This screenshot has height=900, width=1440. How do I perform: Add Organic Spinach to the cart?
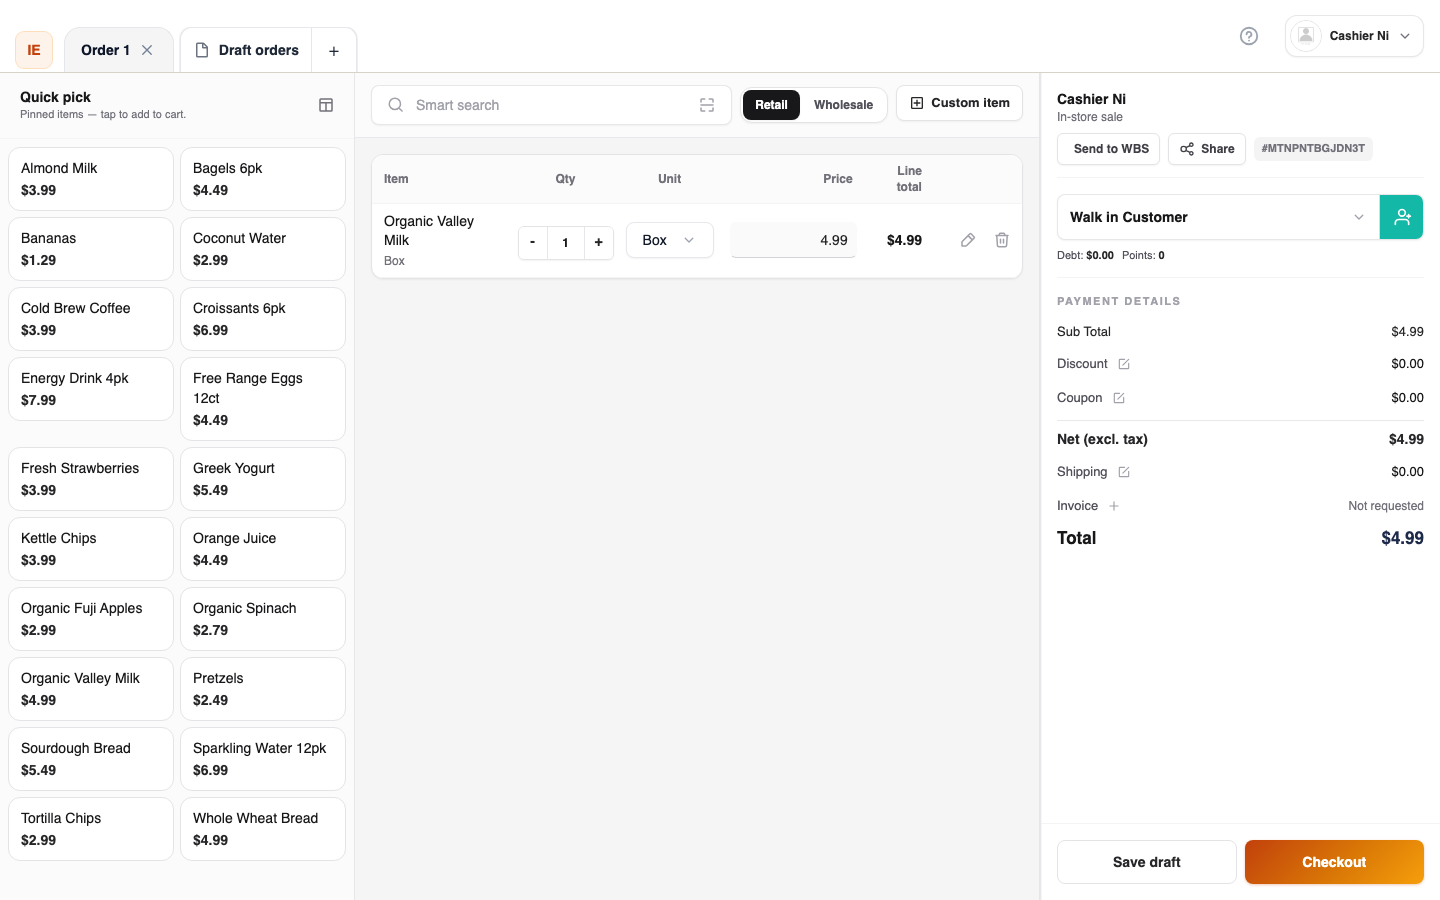point(263,619)
